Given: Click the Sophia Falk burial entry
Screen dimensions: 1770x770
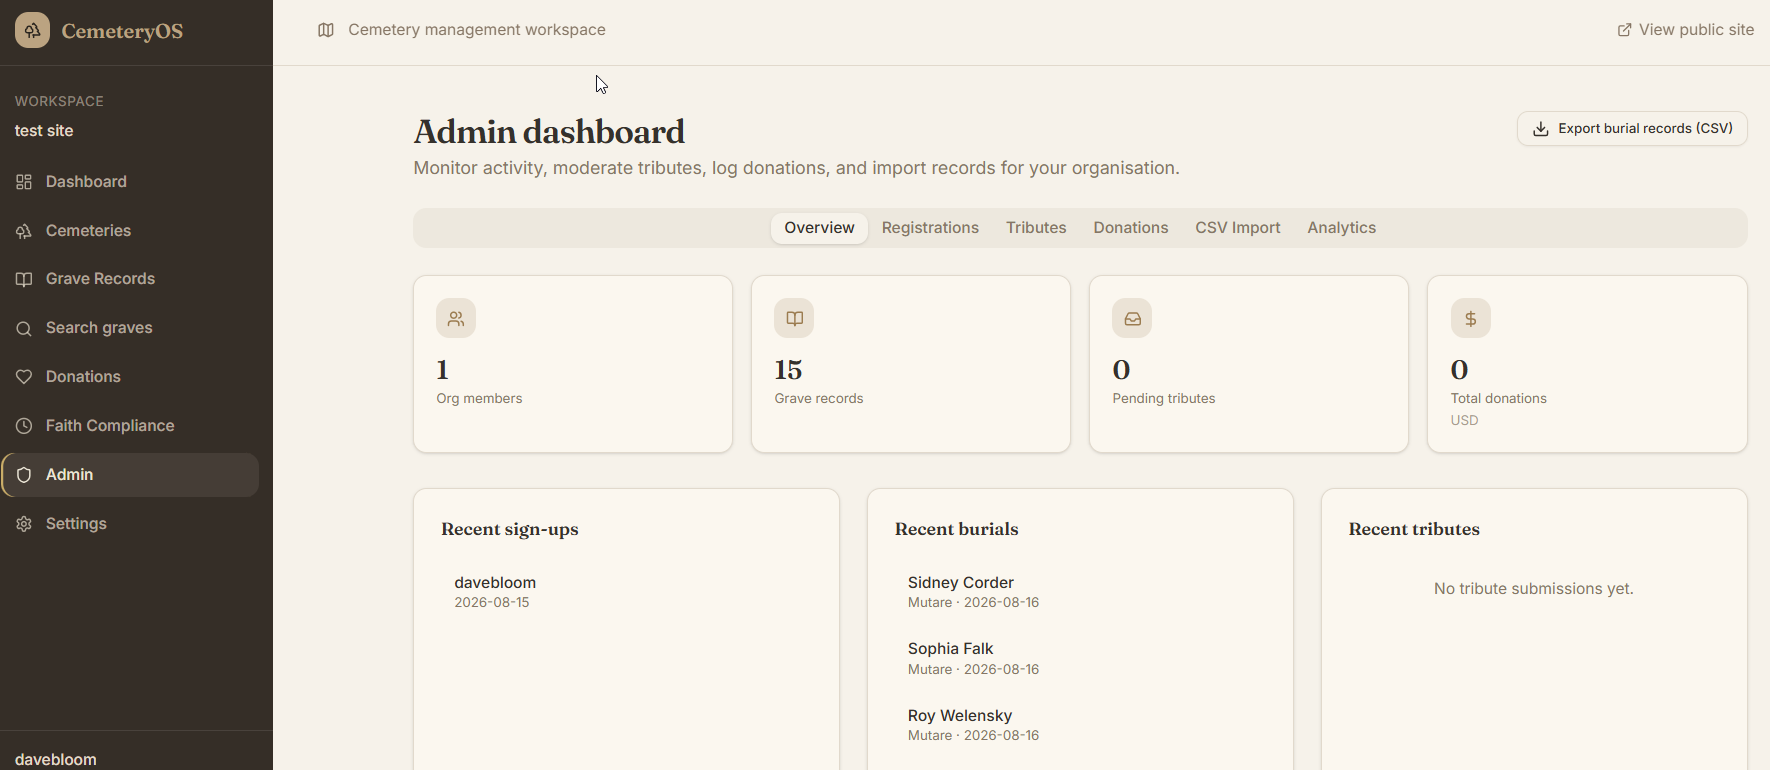Looking at the screenshot, I should click(1080, 659).
